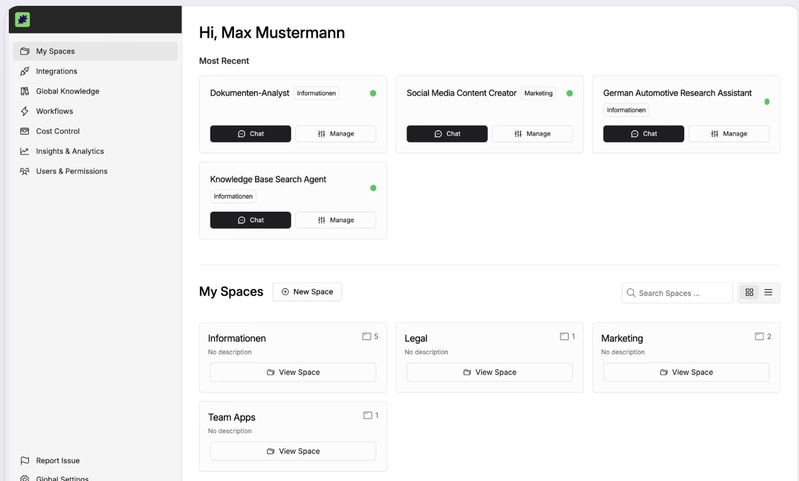Screen dimensions: 799x481
Task: Chat with Dokumenten-Analyst agent
Action: coord(250,134)
